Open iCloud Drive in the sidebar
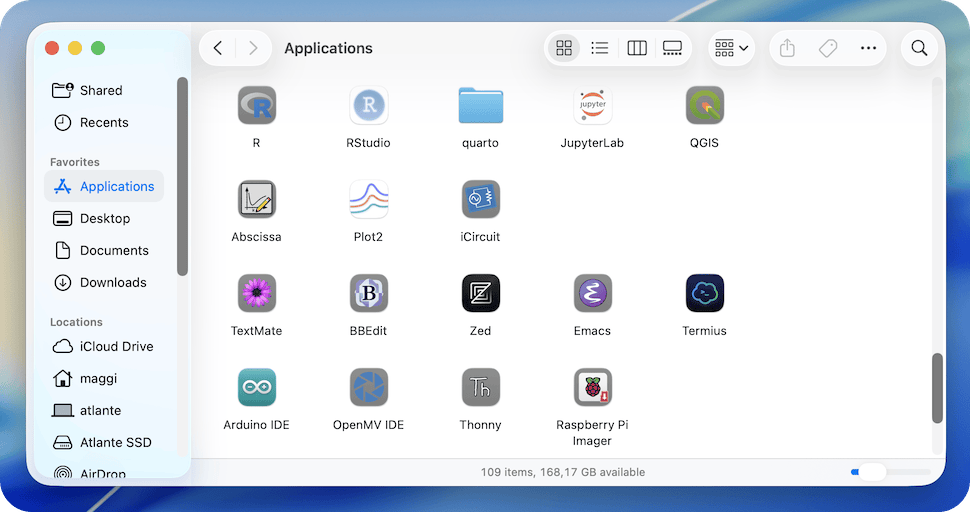 (x=104, y=346)
